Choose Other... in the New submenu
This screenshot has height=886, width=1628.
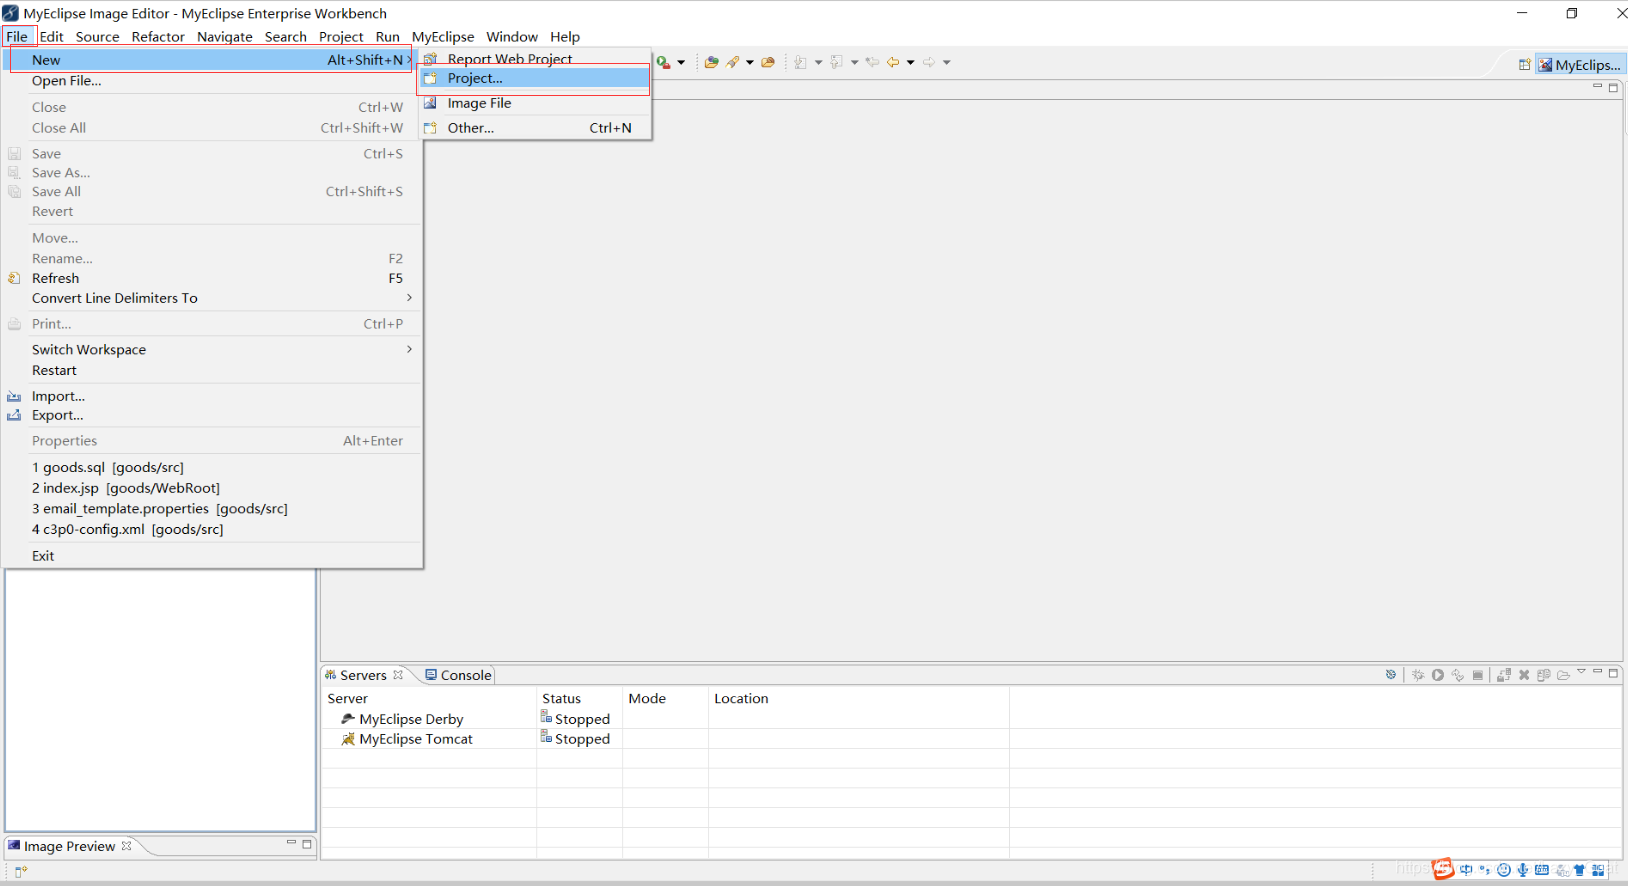(534, 128)
